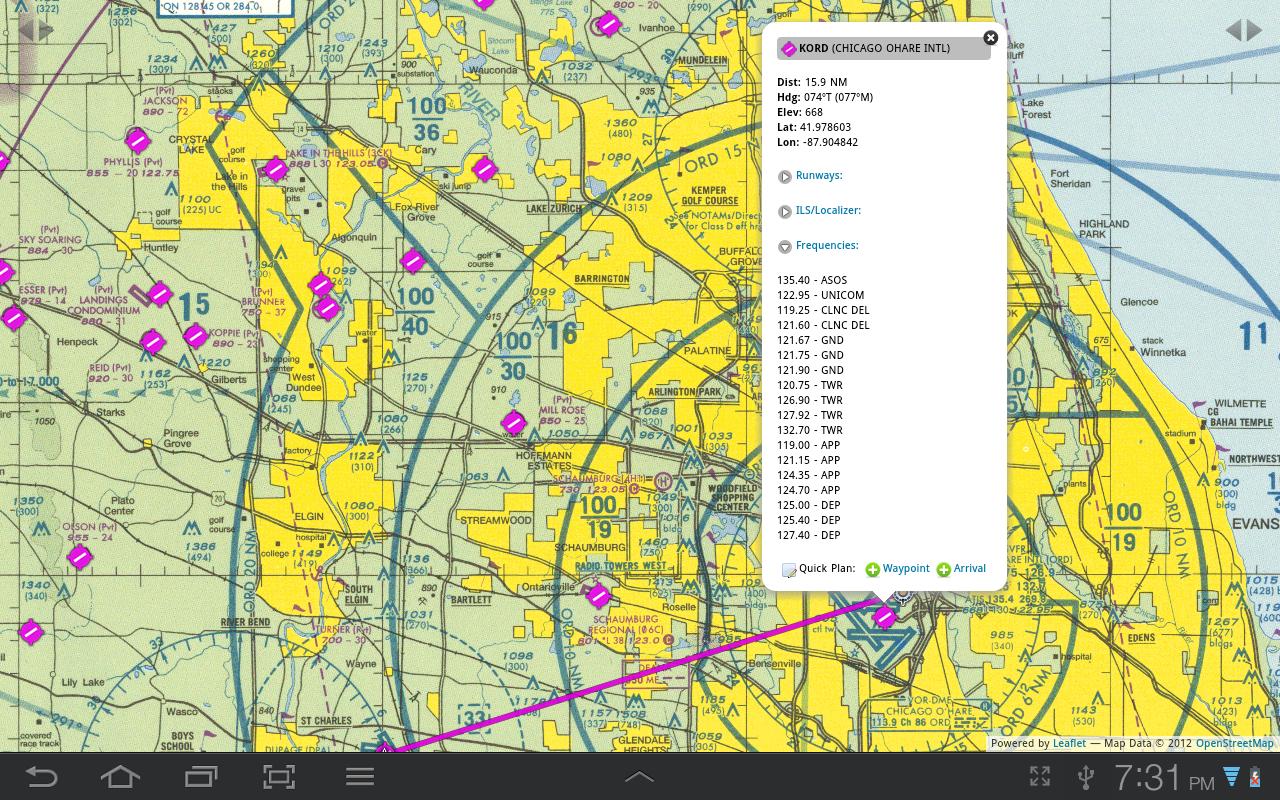Close the KORD airport info popup
This screenshot has width=1280, height=800.
pyautogui.click(x=990, y=38)
